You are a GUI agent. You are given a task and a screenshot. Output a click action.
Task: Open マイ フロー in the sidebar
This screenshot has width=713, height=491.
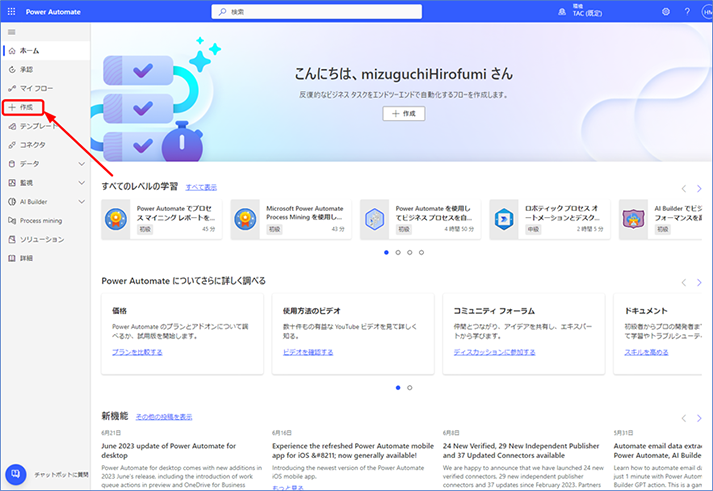pos(45,88)
